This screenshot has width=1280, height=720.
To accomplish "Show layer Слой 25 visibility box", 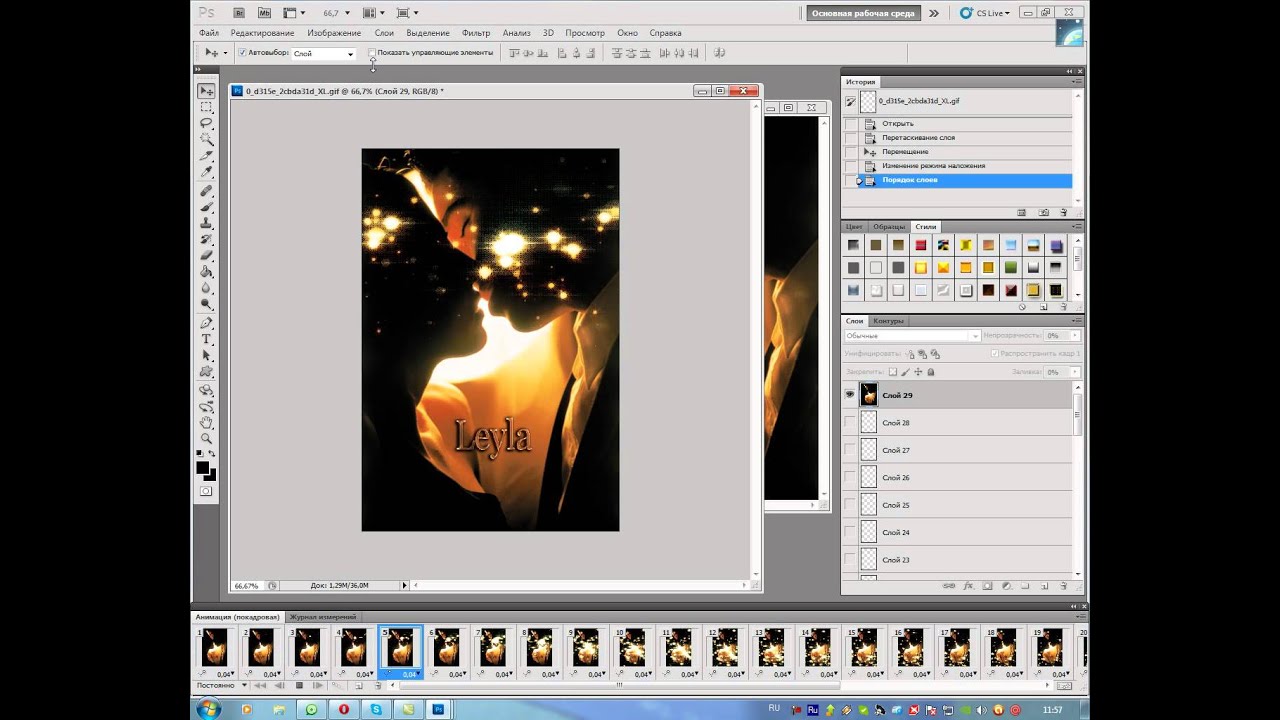I will 850,505.
